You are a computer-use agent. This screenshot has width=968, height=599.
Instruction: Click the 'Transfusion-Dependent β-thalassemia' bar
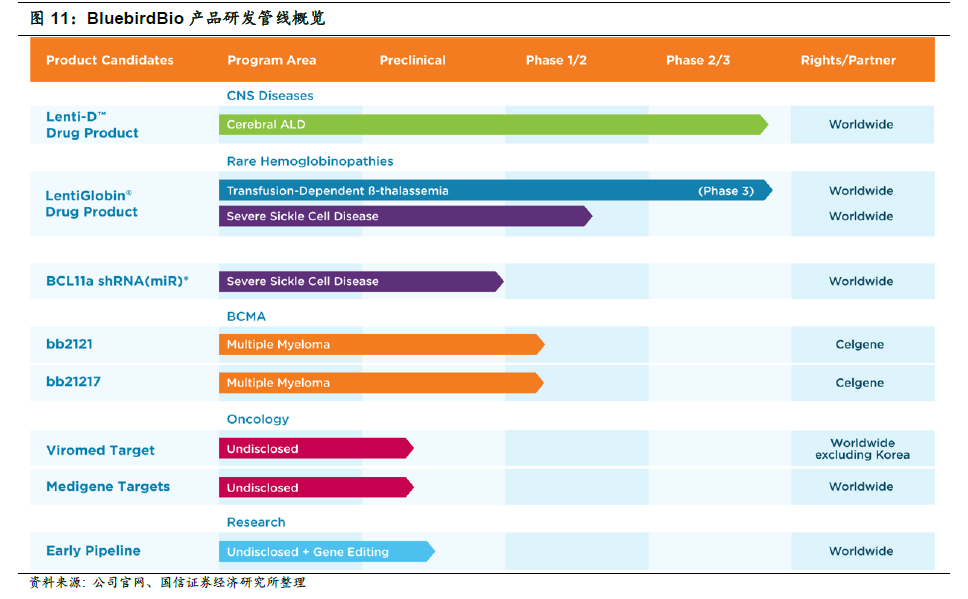(x=495, y=190)
